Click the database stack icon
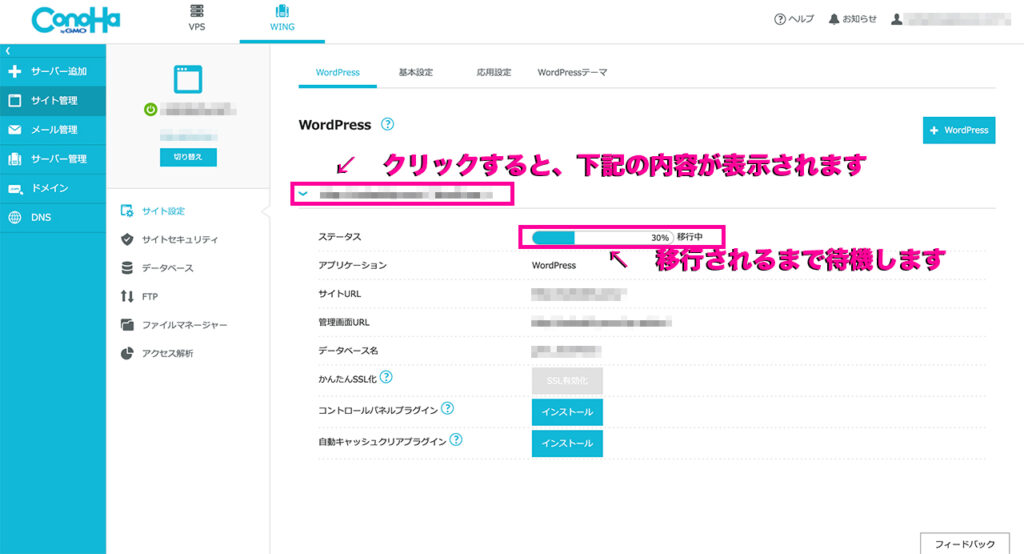 127,268
